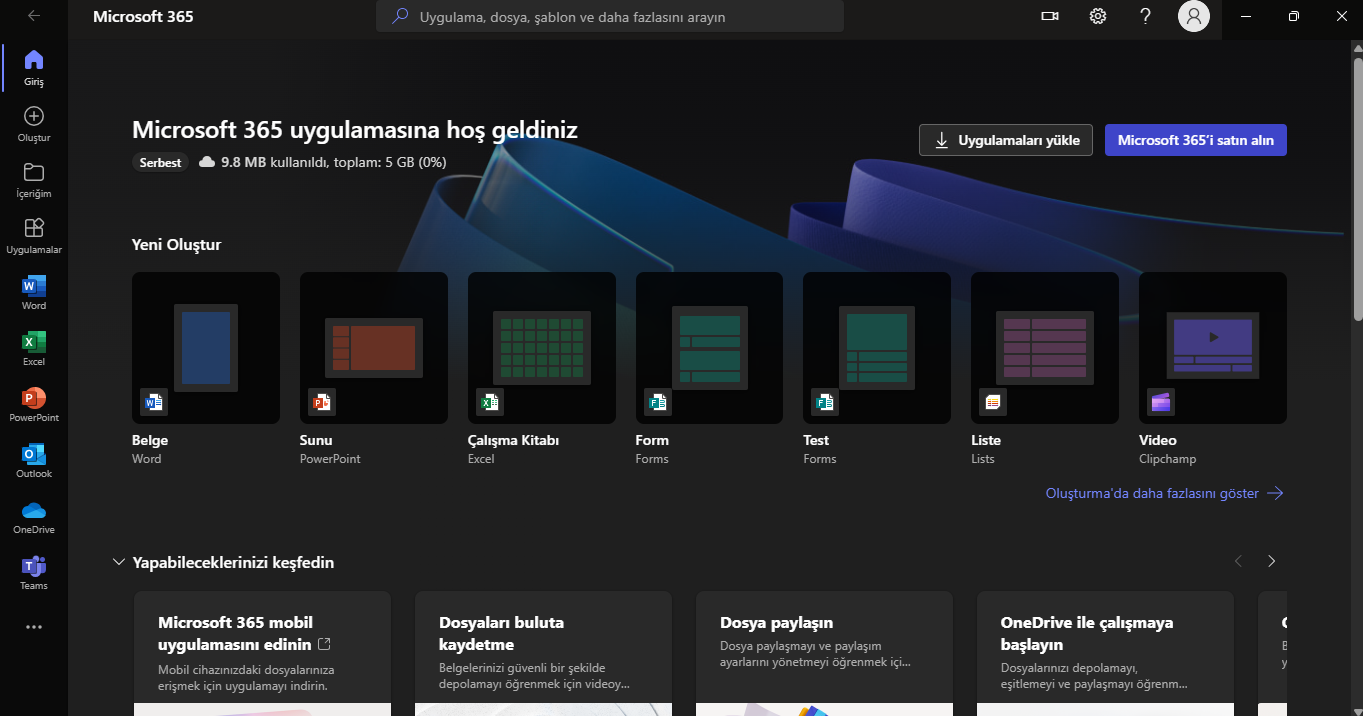Viewport: 1363px width, 716px height.
Task: Click Microsoft 365'i satın alın button
Action: (1195, 140)
